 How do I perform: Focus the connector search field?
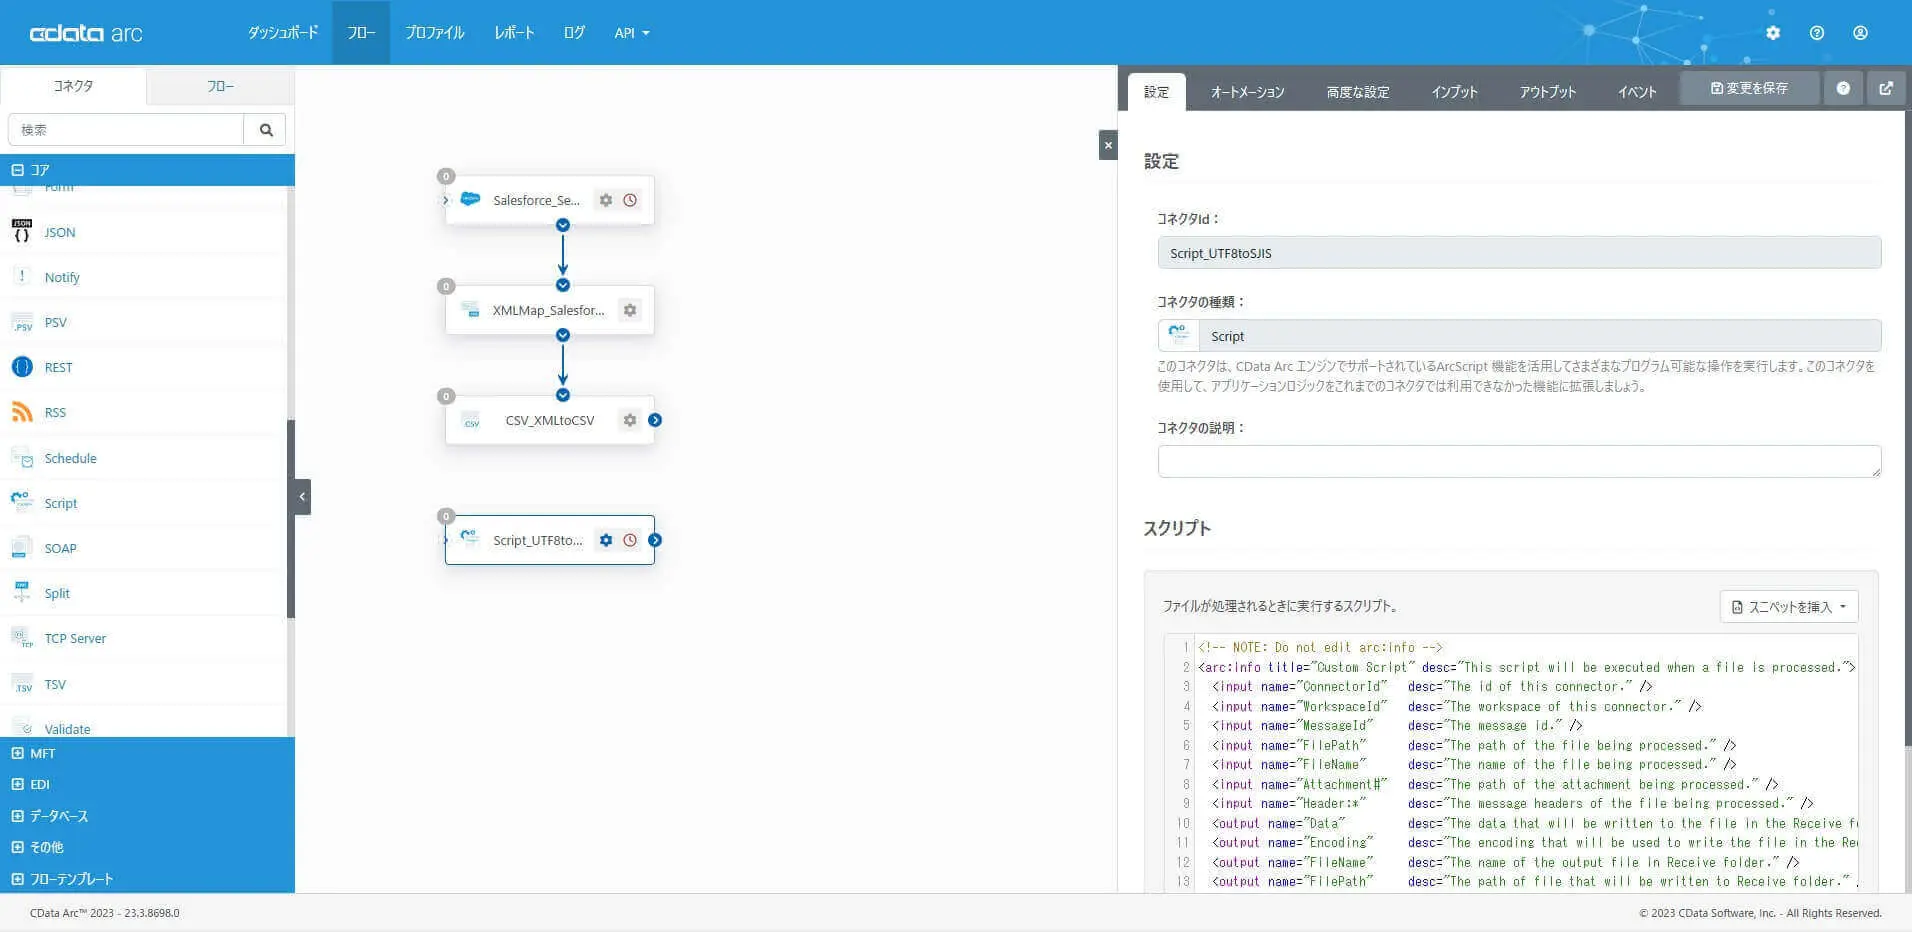[x=126, y=130]
